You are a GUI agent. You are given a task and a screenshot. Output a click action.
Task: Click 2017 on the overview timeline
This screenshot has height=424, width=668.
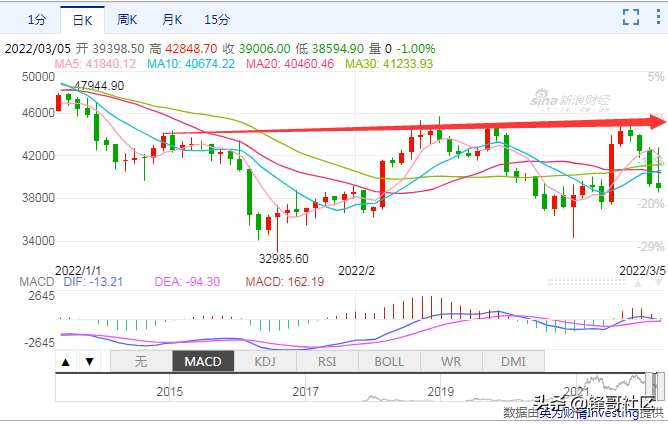coord(305,391)
